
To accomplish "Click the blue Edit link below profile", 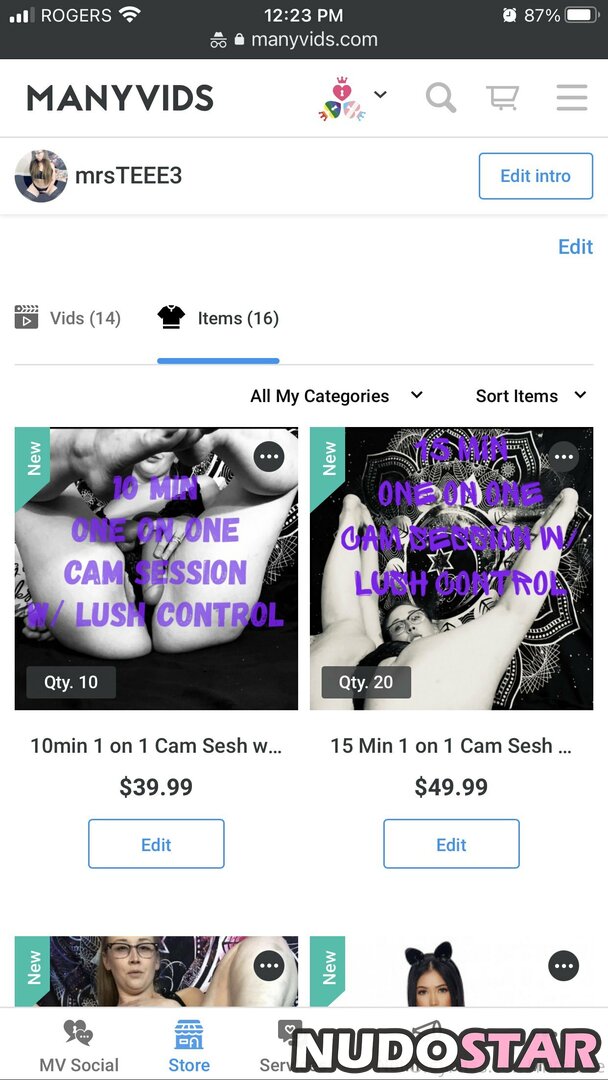I will point(575,247).
